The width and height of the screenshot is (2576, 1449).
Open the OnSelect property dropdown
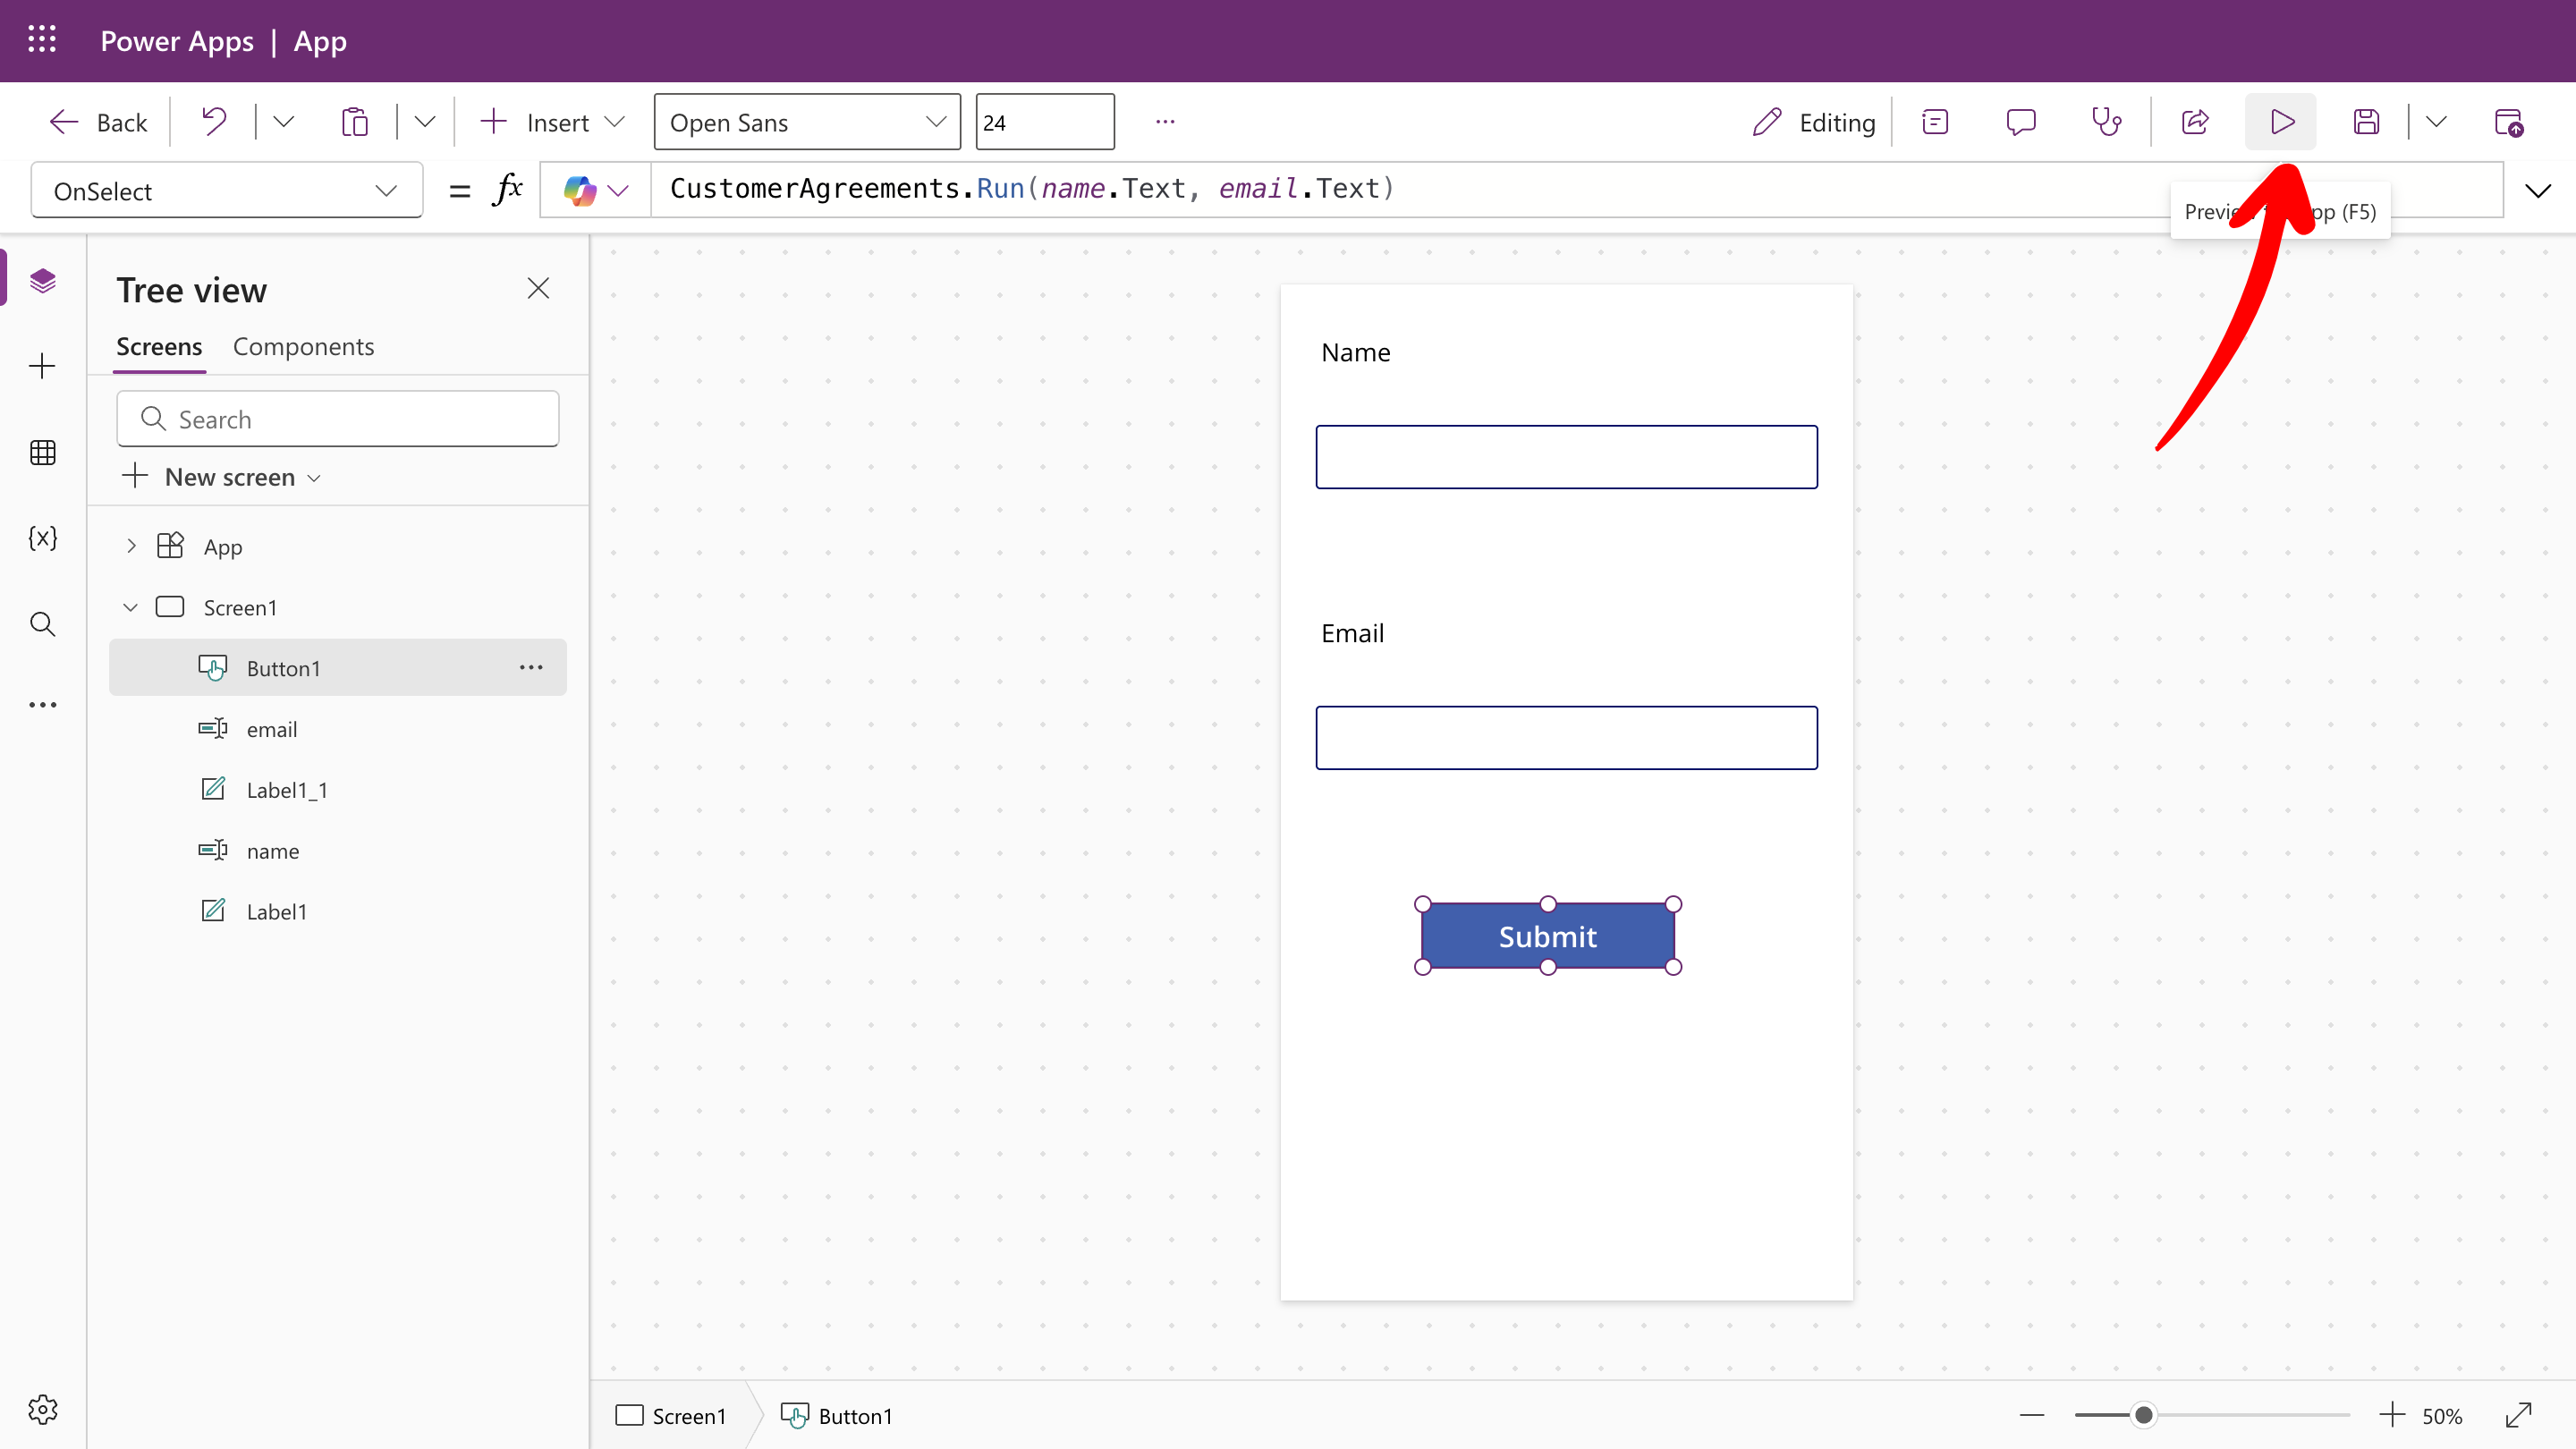(x=226, y=190)
